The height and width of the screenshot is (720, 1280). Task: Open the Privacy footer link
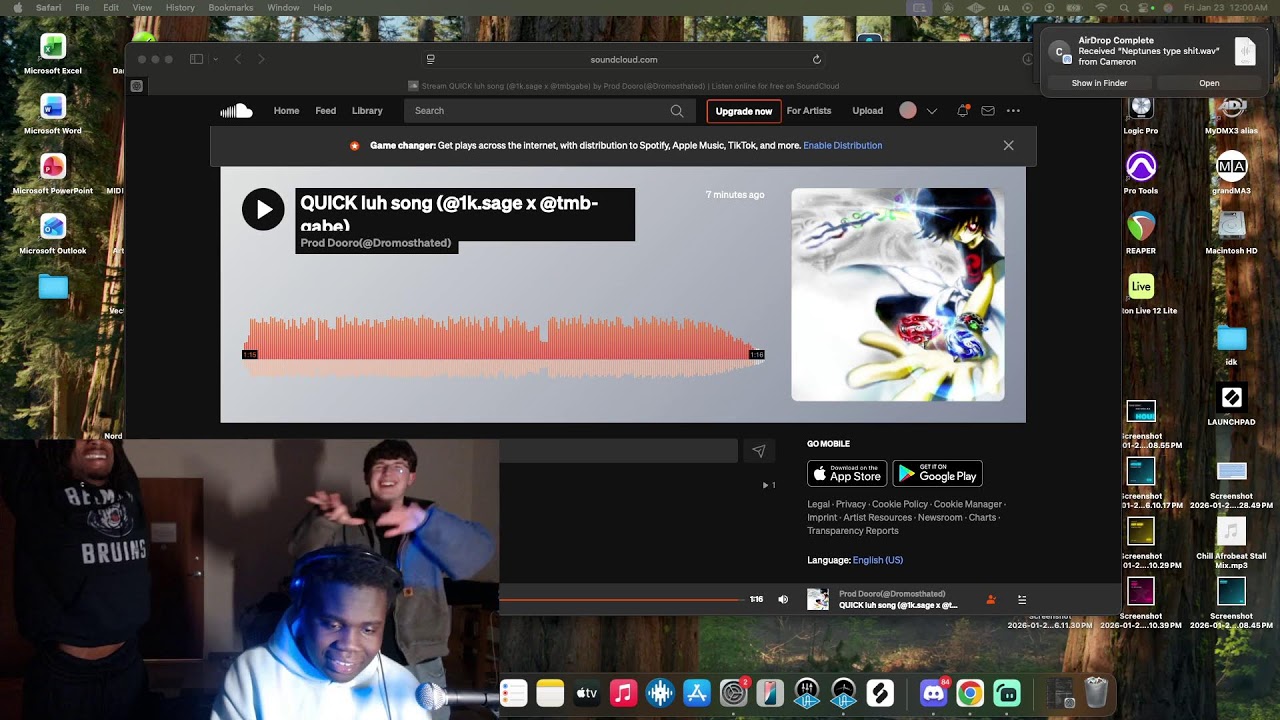pos(851,504)
